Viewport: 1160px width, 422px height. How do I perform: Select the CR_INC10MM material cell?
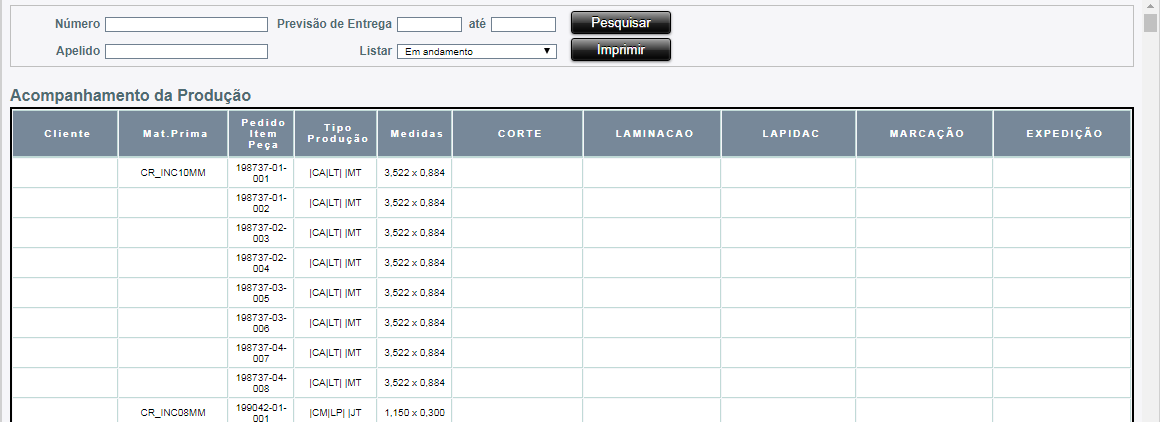coord(173,173)
